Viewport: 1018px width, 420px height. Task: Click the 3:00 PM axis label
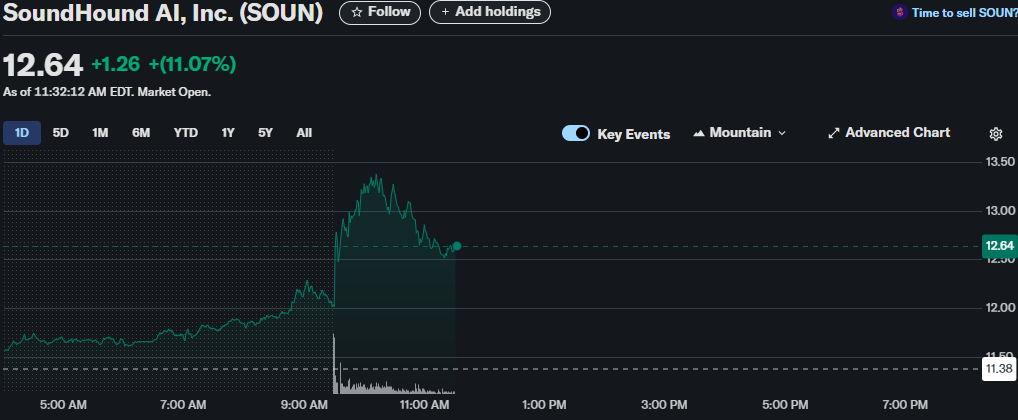(664, 406)
